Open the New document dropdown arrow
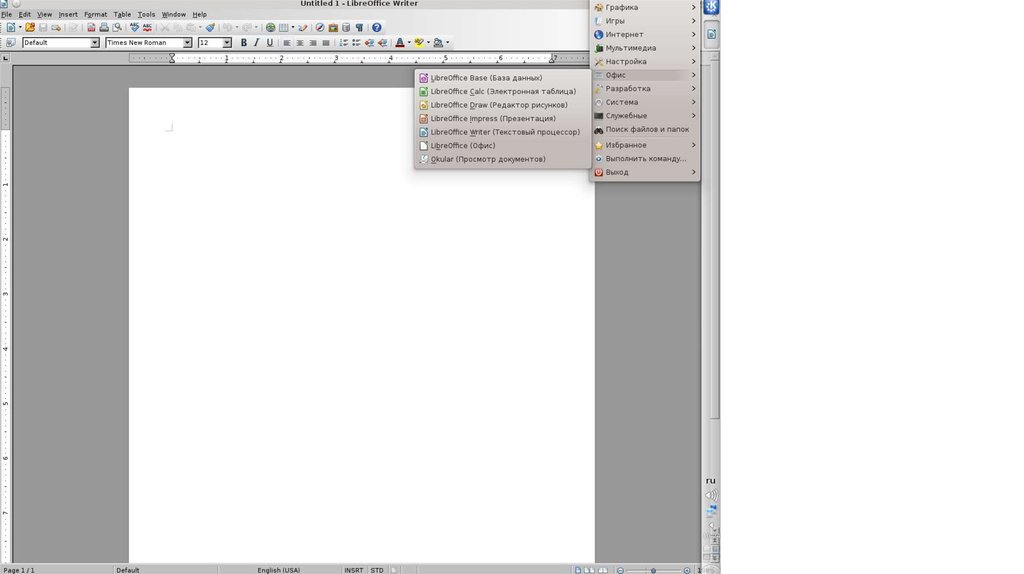This screenshot has height=574, width=1024. click(x=20, y=27)
